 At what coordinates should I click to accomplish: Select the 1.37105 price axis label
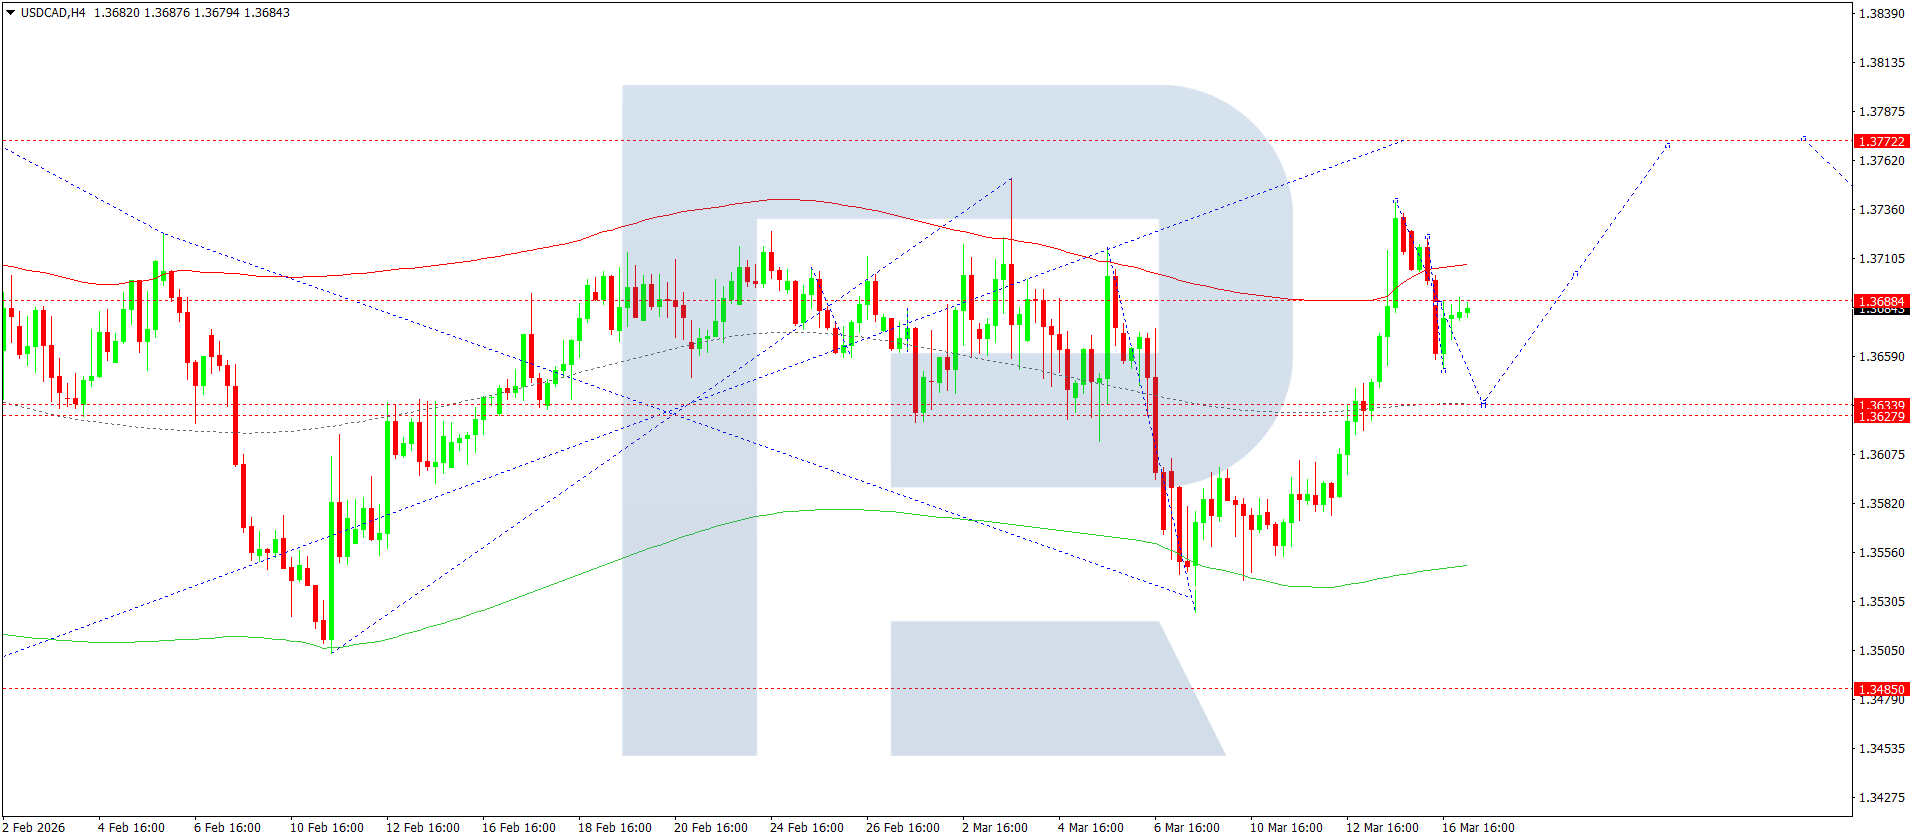point(1881,259)
